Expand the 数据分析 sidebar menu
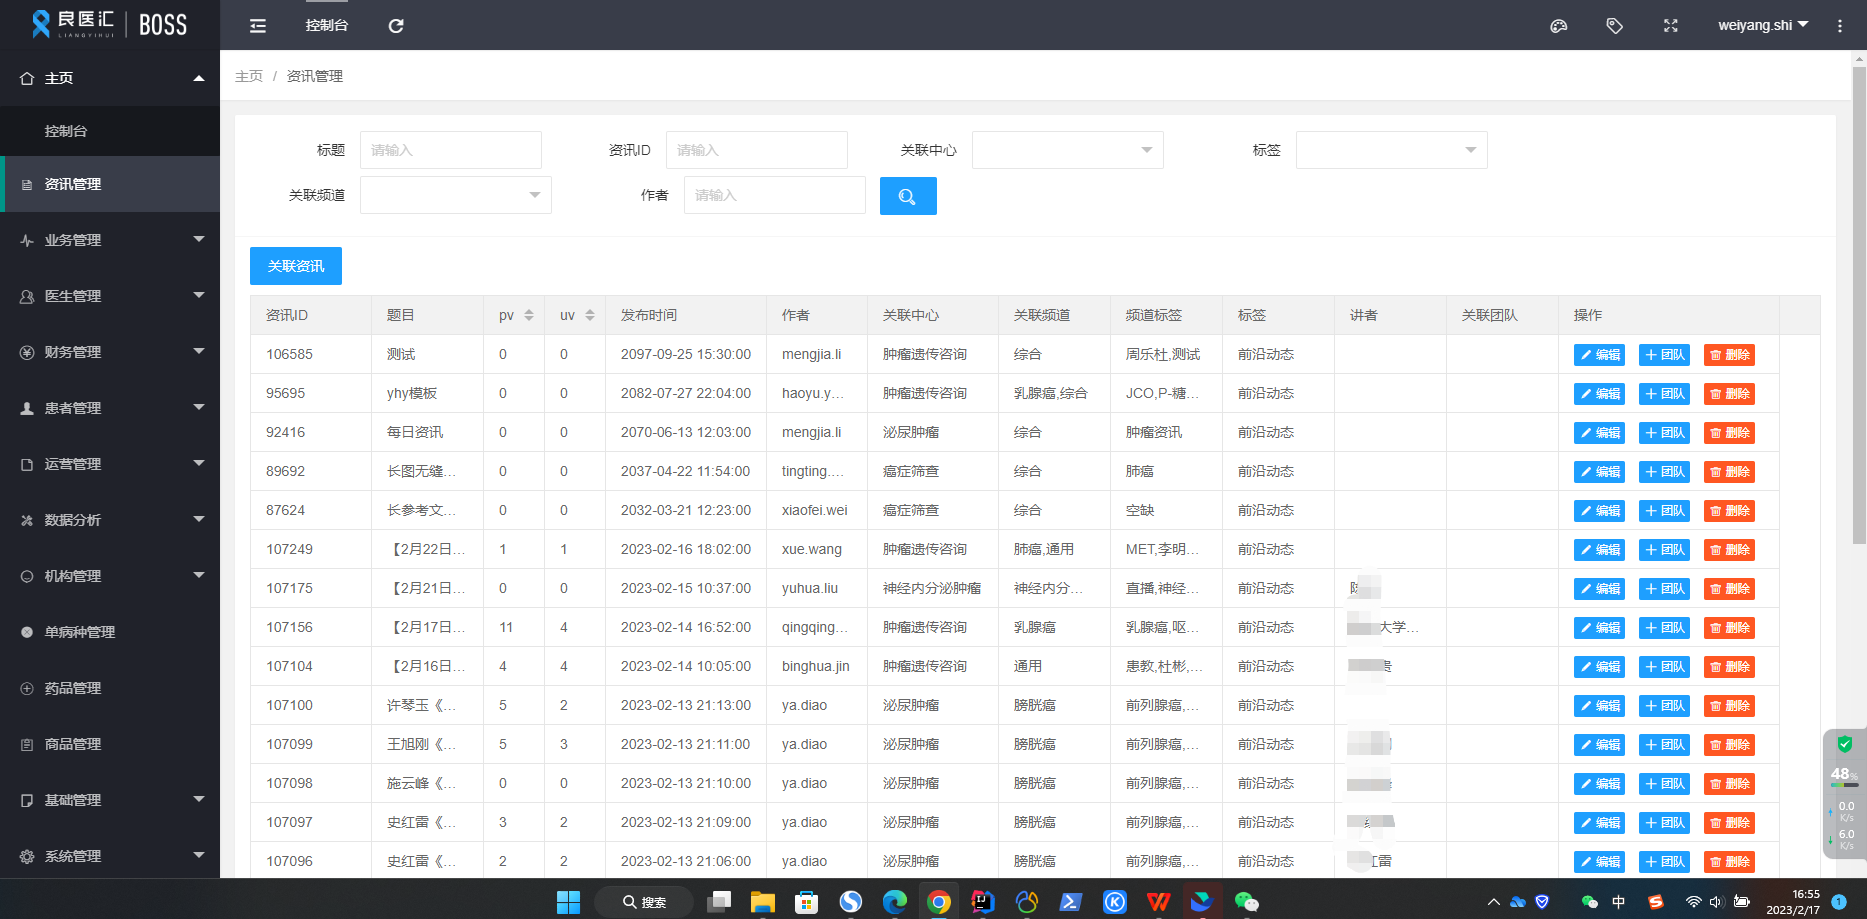The height and width of the screenshot is (919, 1867). [x=110, y=520]
